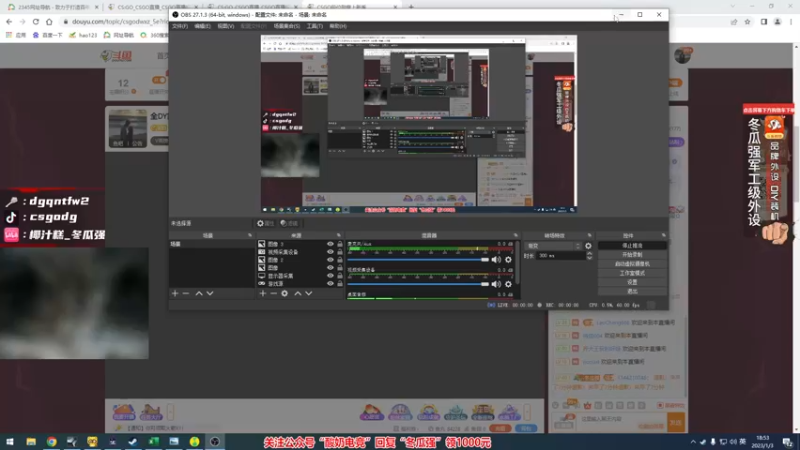The height and width of the screenshot is (450, 800).
Task: Toggle visibility of 图像 2 source
Action: coord(330,260)
